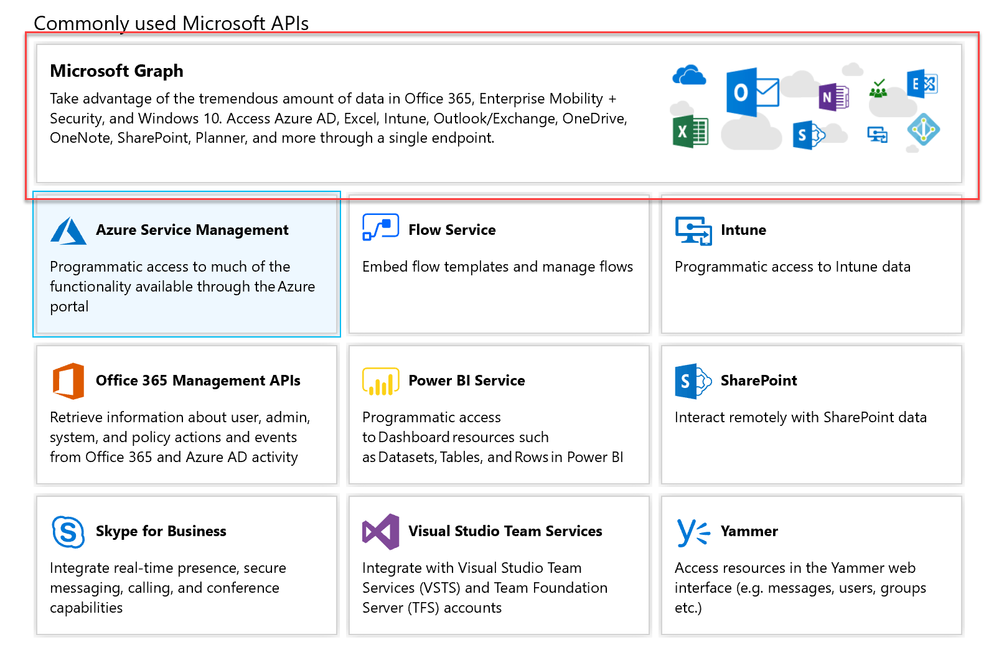This screenshot has height=649, width=999.
Task: Click the 'Commonly used Microsoft APIs' heading
Action: click(x=171, y=23)
